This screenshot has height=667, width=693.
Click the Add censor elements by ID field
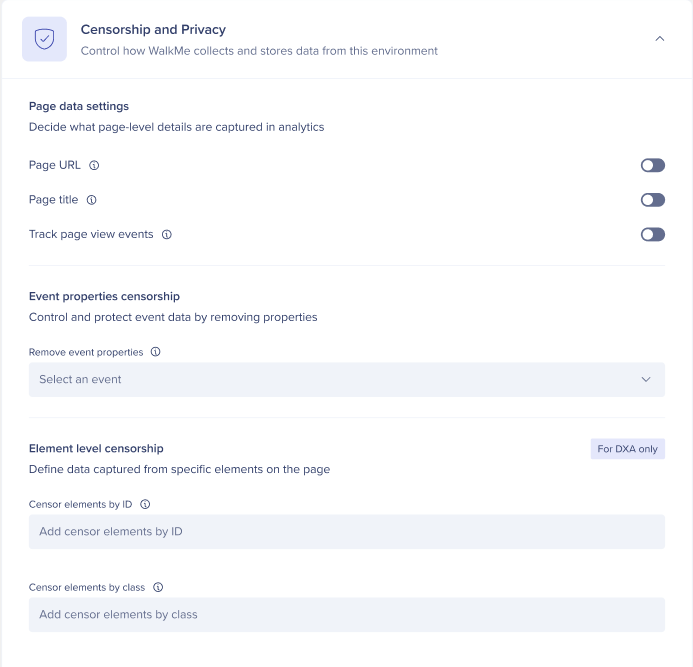pyautogui.click(x=346, y=532)
